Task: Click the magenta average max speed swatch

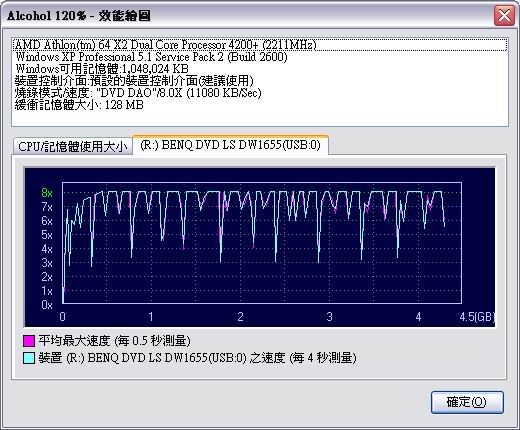Action: tap(29, 341)
